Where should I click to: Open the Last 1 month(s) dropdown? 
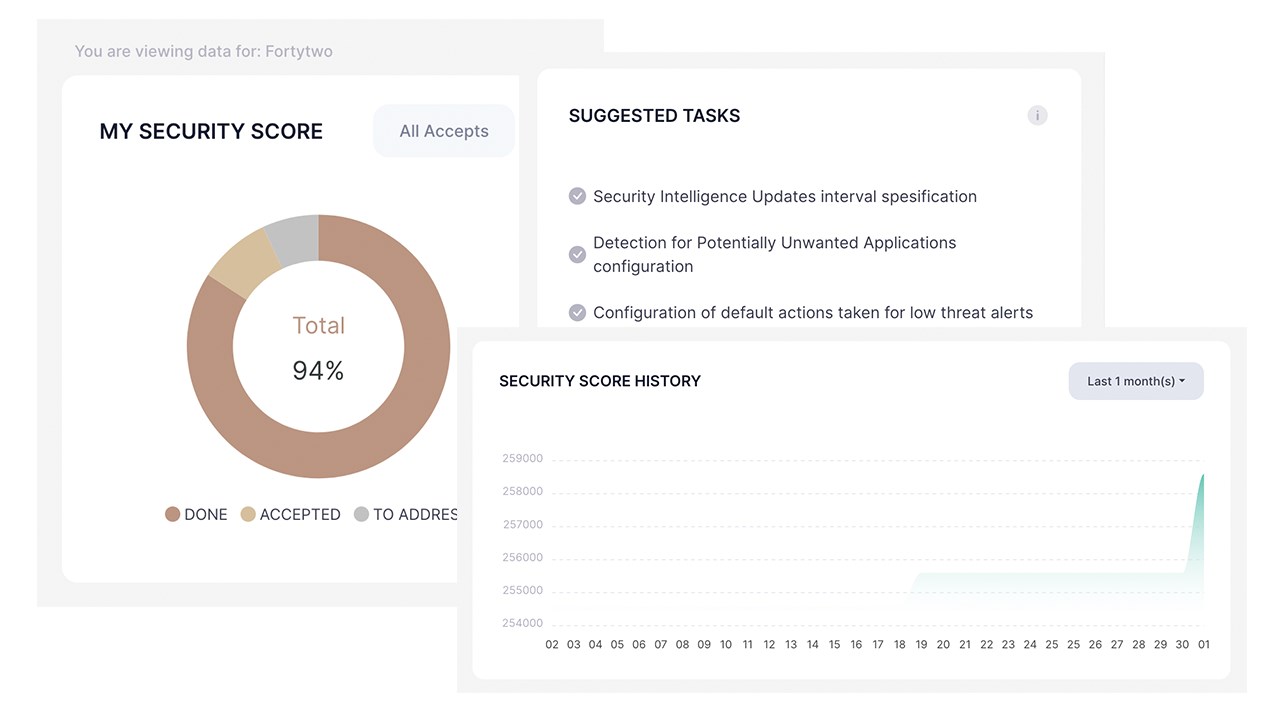tap(1135, 381)
